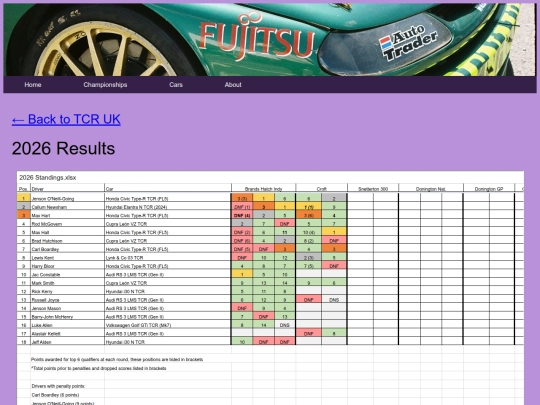The image size is (540, 405).
Task: Open the Championships navigation item
Action: 105,85
